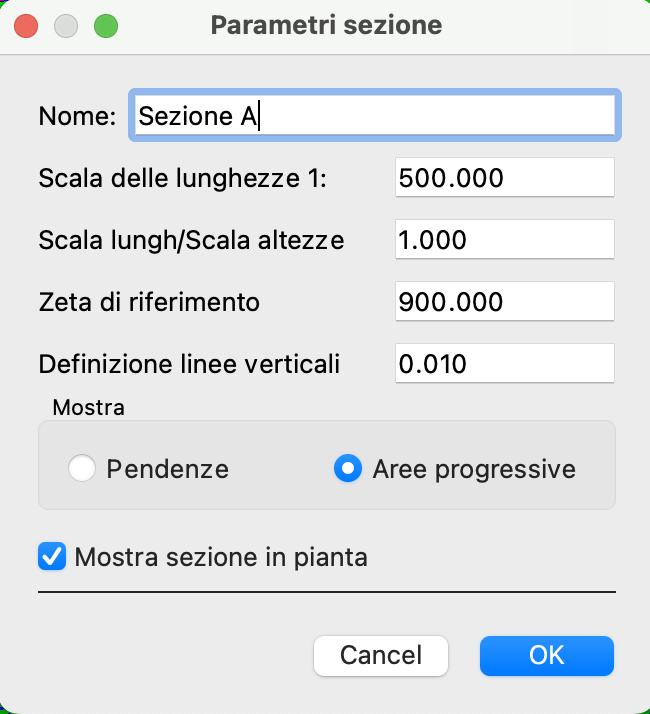This screenshot has height=714, width=650.
Task: Click the Nome text field containing Sezione A
Action: tap(375, 115)
